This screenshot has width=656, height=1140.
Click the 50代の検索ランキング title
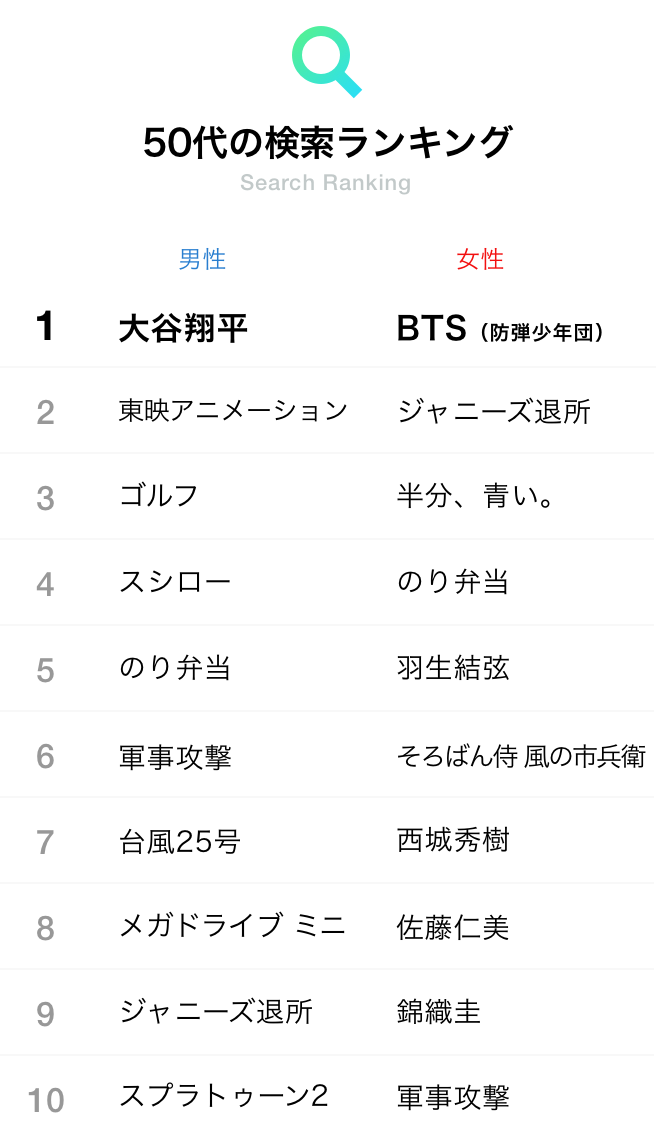(327, 142)
